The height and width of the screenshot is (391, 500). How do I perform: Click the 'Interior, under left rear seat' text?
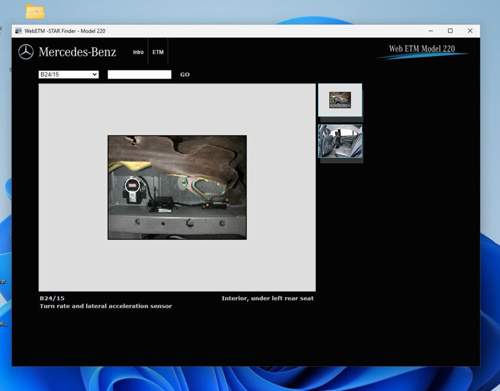[268, 298]
